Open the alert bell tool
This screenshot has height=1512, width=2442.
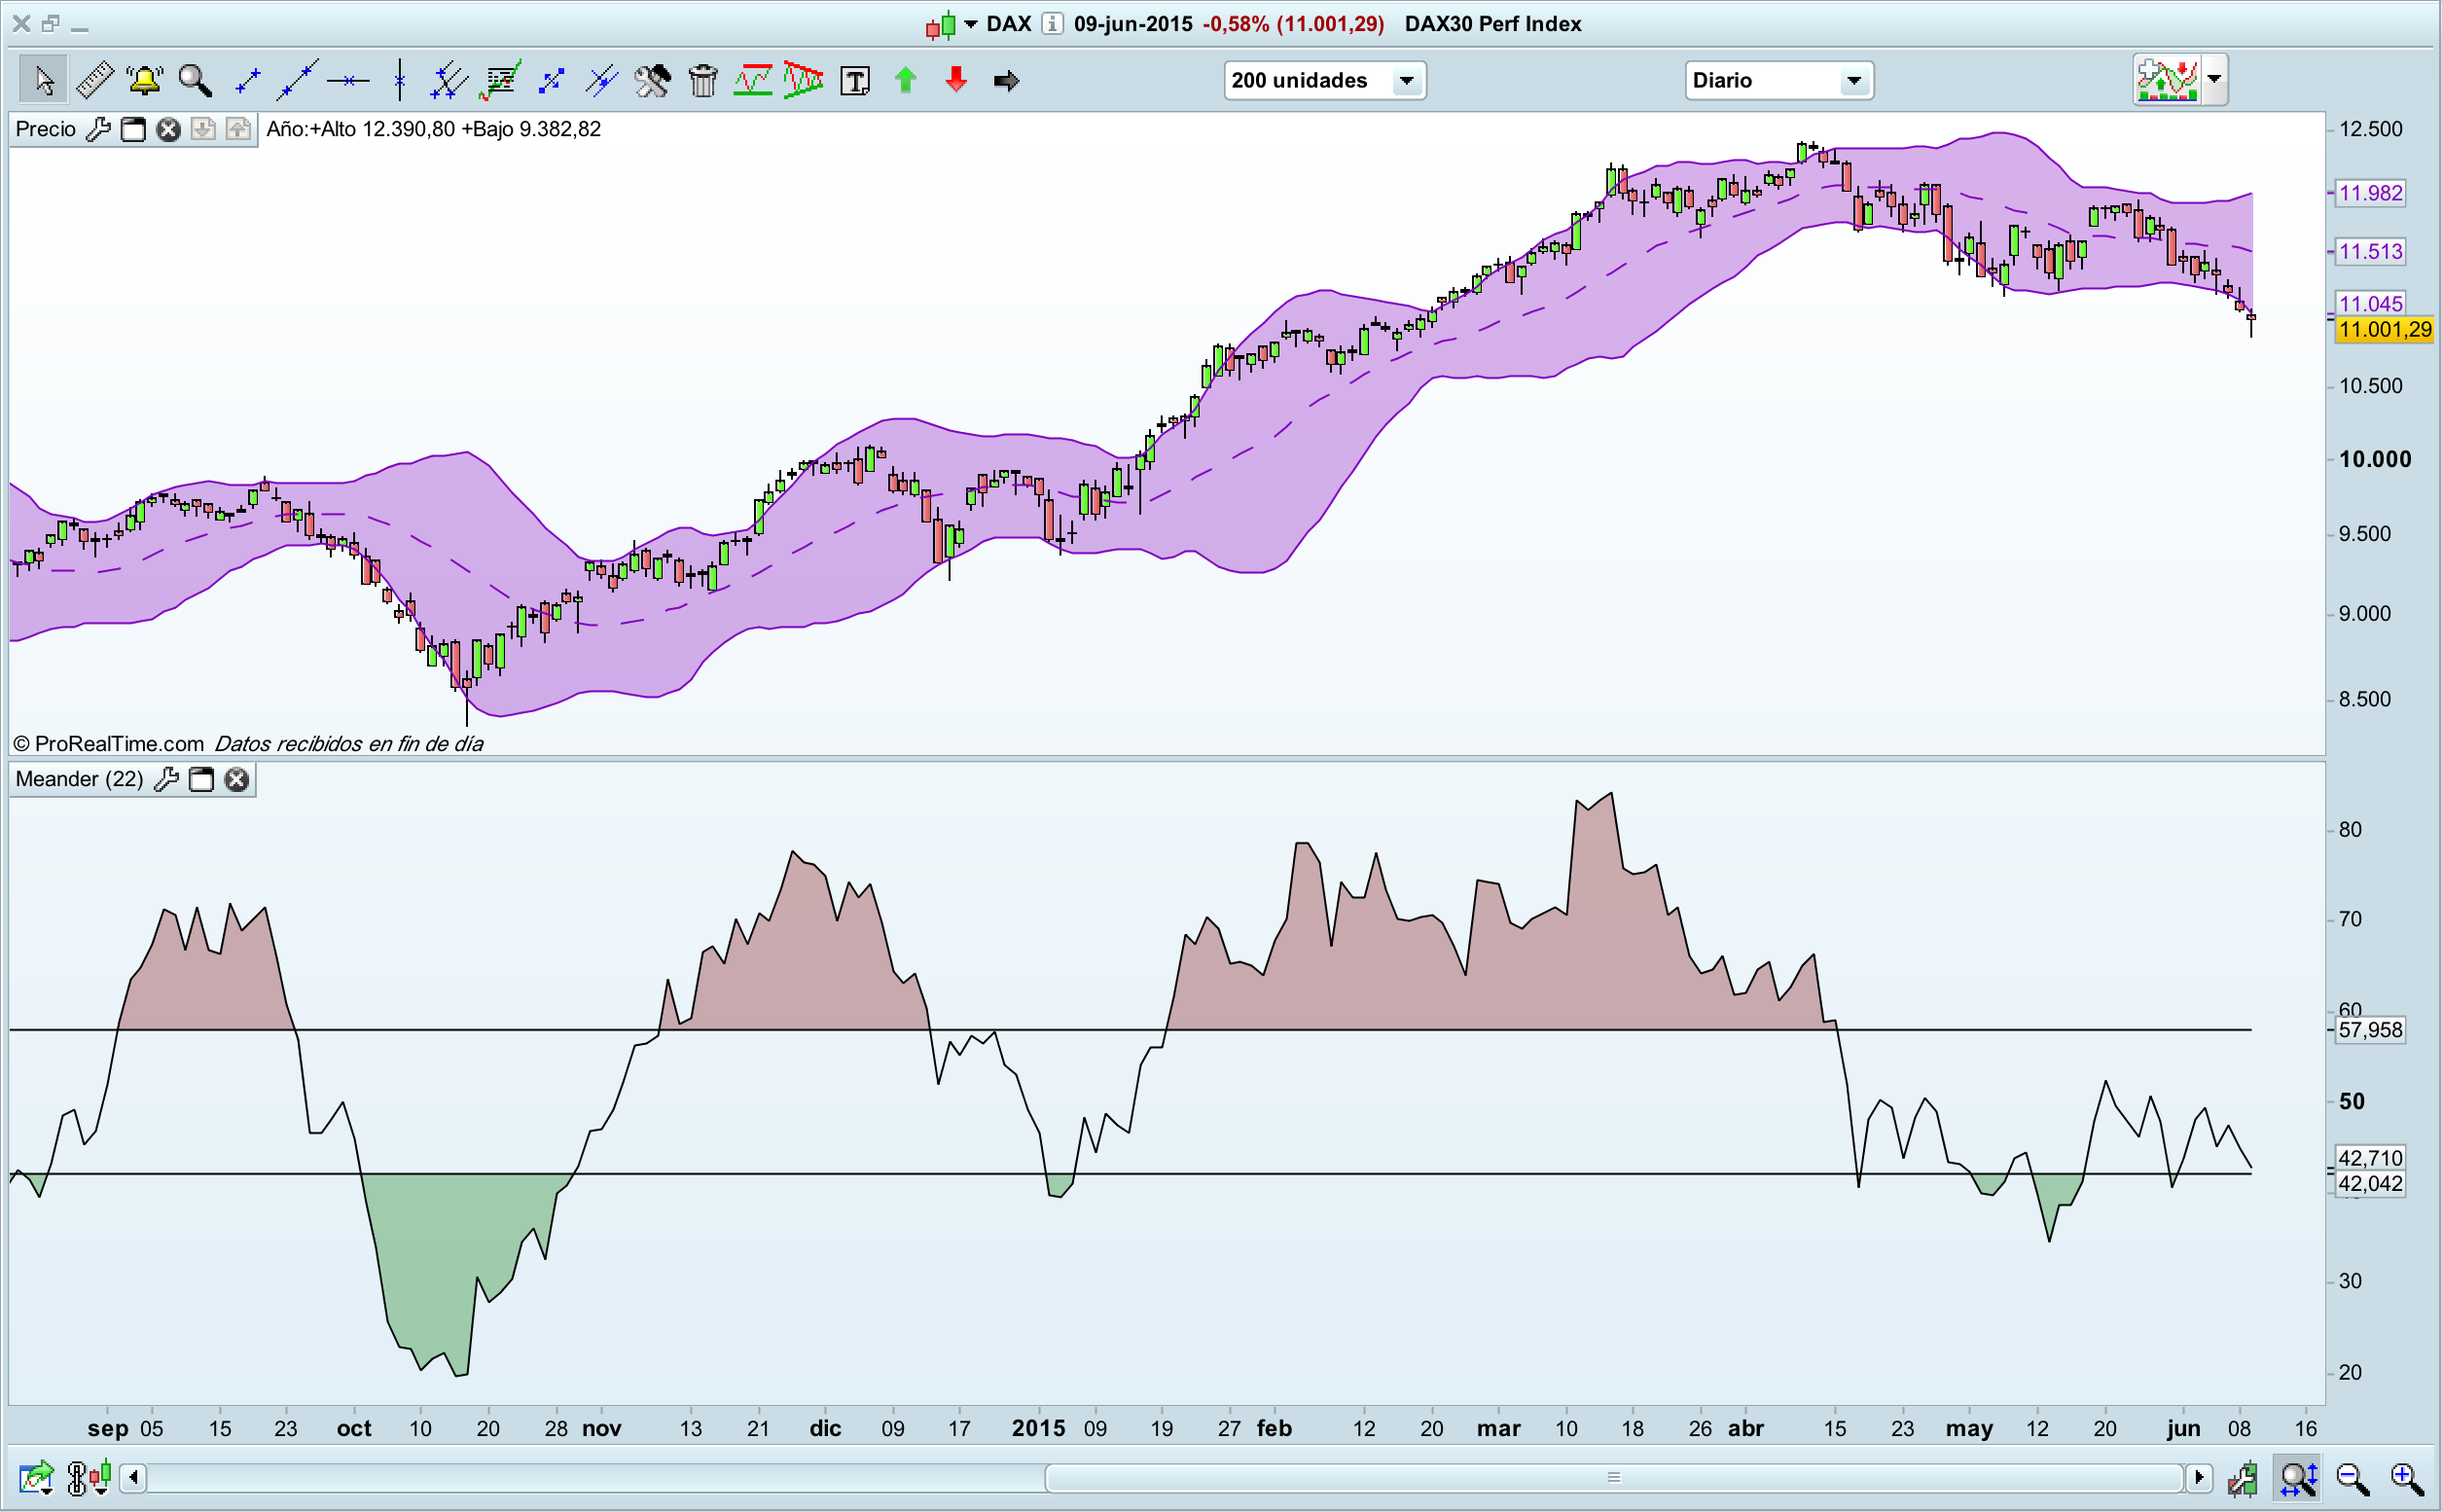coord(145,80)
